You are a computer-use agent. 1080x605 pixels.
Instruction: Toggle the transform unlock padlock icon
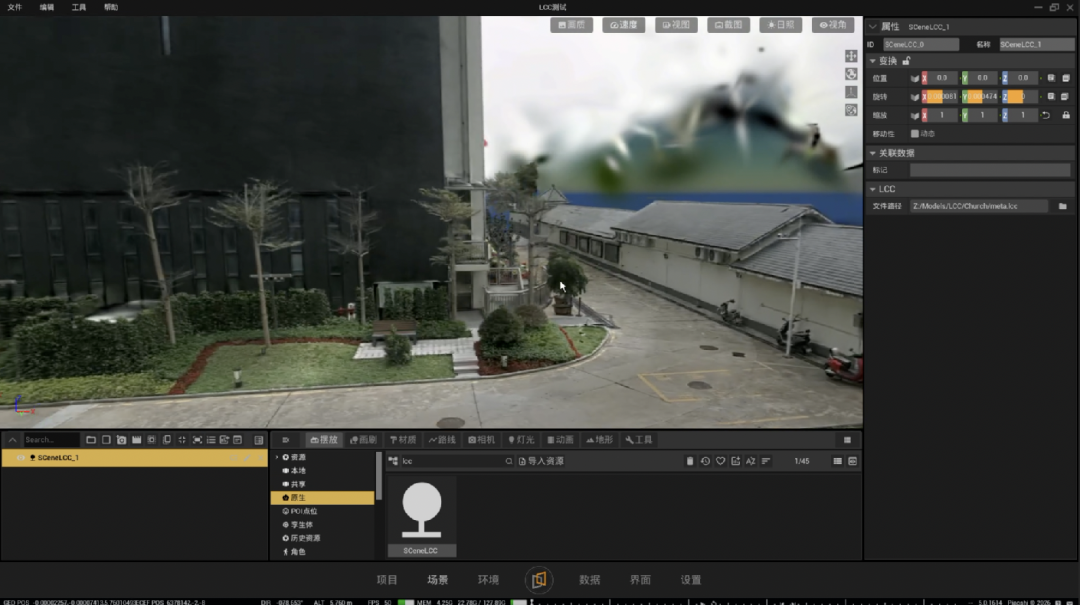pyautogui.click(x=906, y=61)
